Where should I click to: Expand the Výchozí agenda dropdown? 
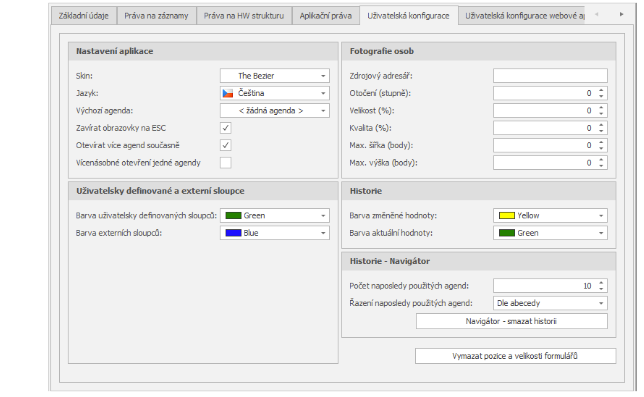point(275,110)
